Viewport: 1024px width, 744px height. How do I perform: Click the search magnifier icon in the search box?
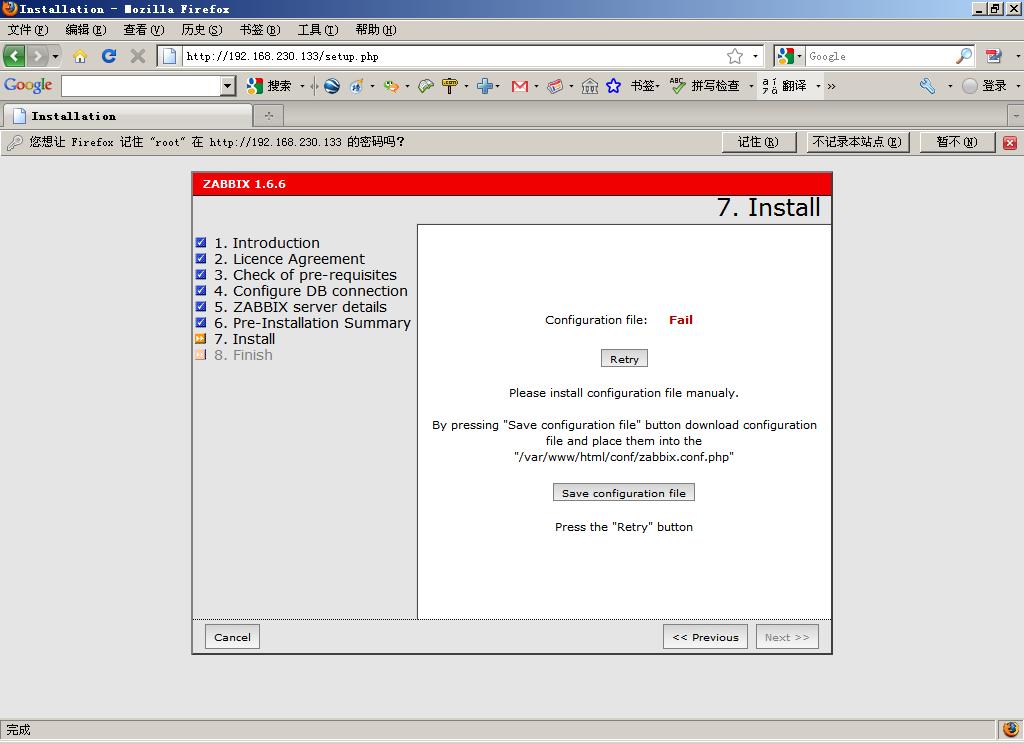click(x=964, y=56)
